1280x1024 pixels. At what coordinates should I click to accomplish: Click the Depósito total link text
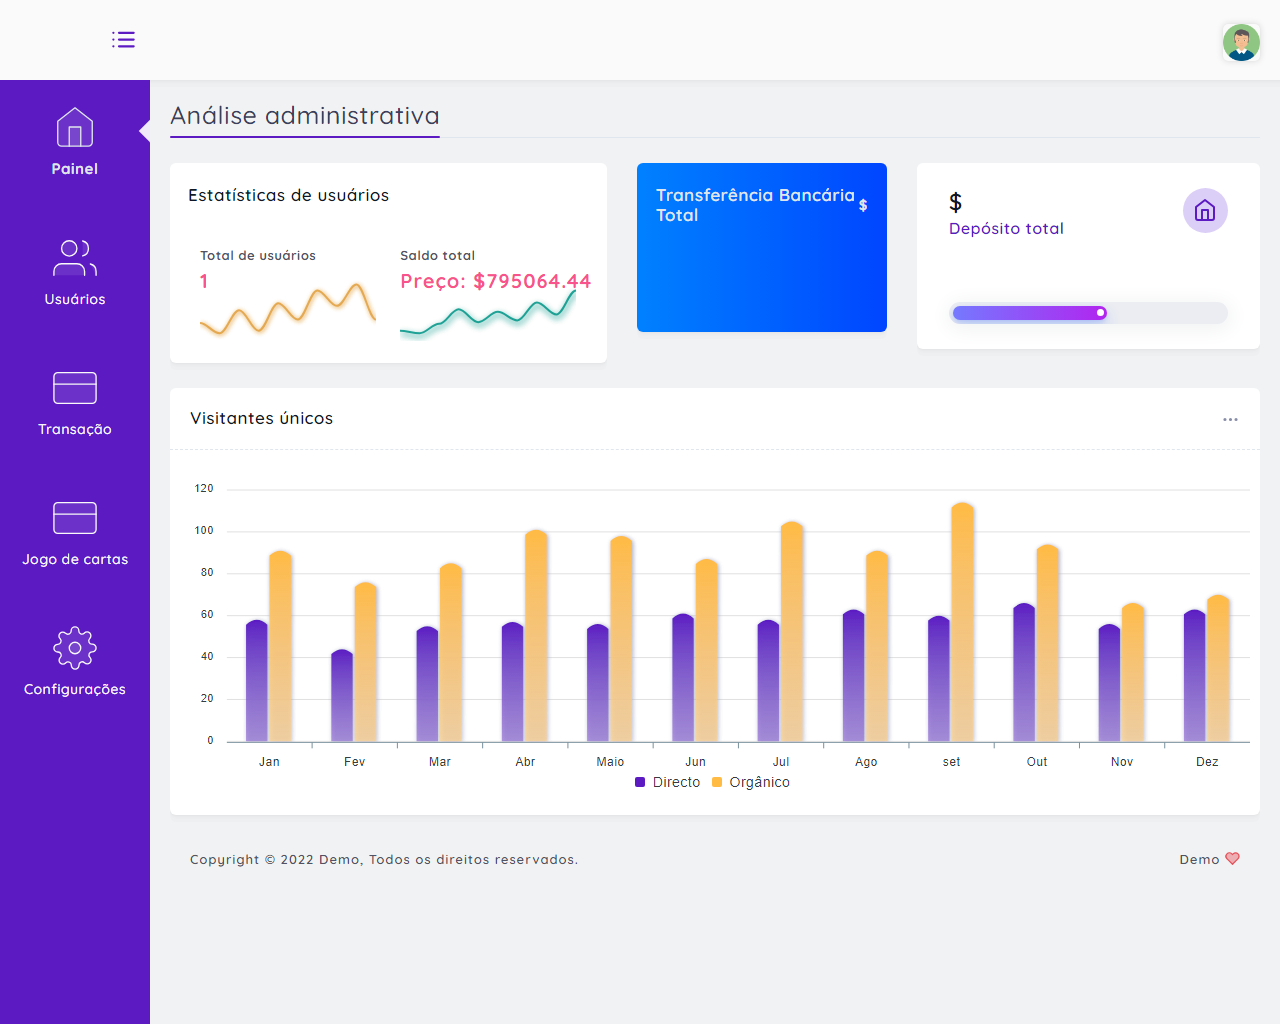point(1006,229)
